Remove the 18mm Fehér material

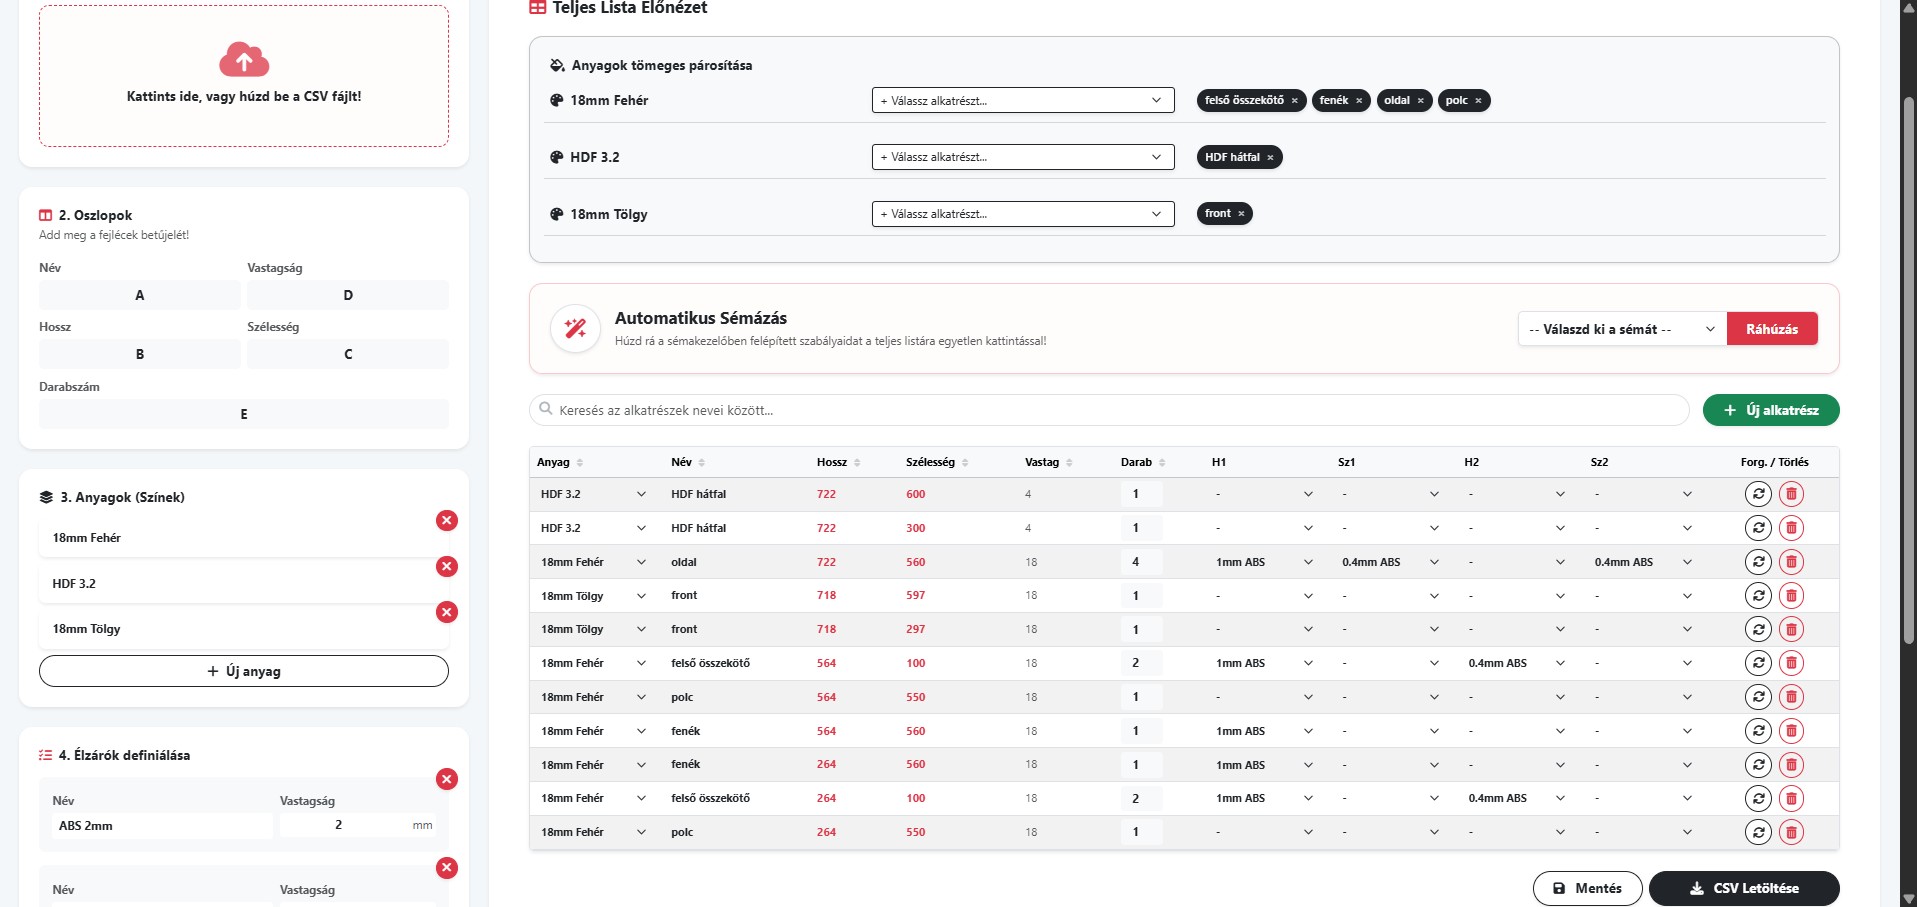point(447,520)
